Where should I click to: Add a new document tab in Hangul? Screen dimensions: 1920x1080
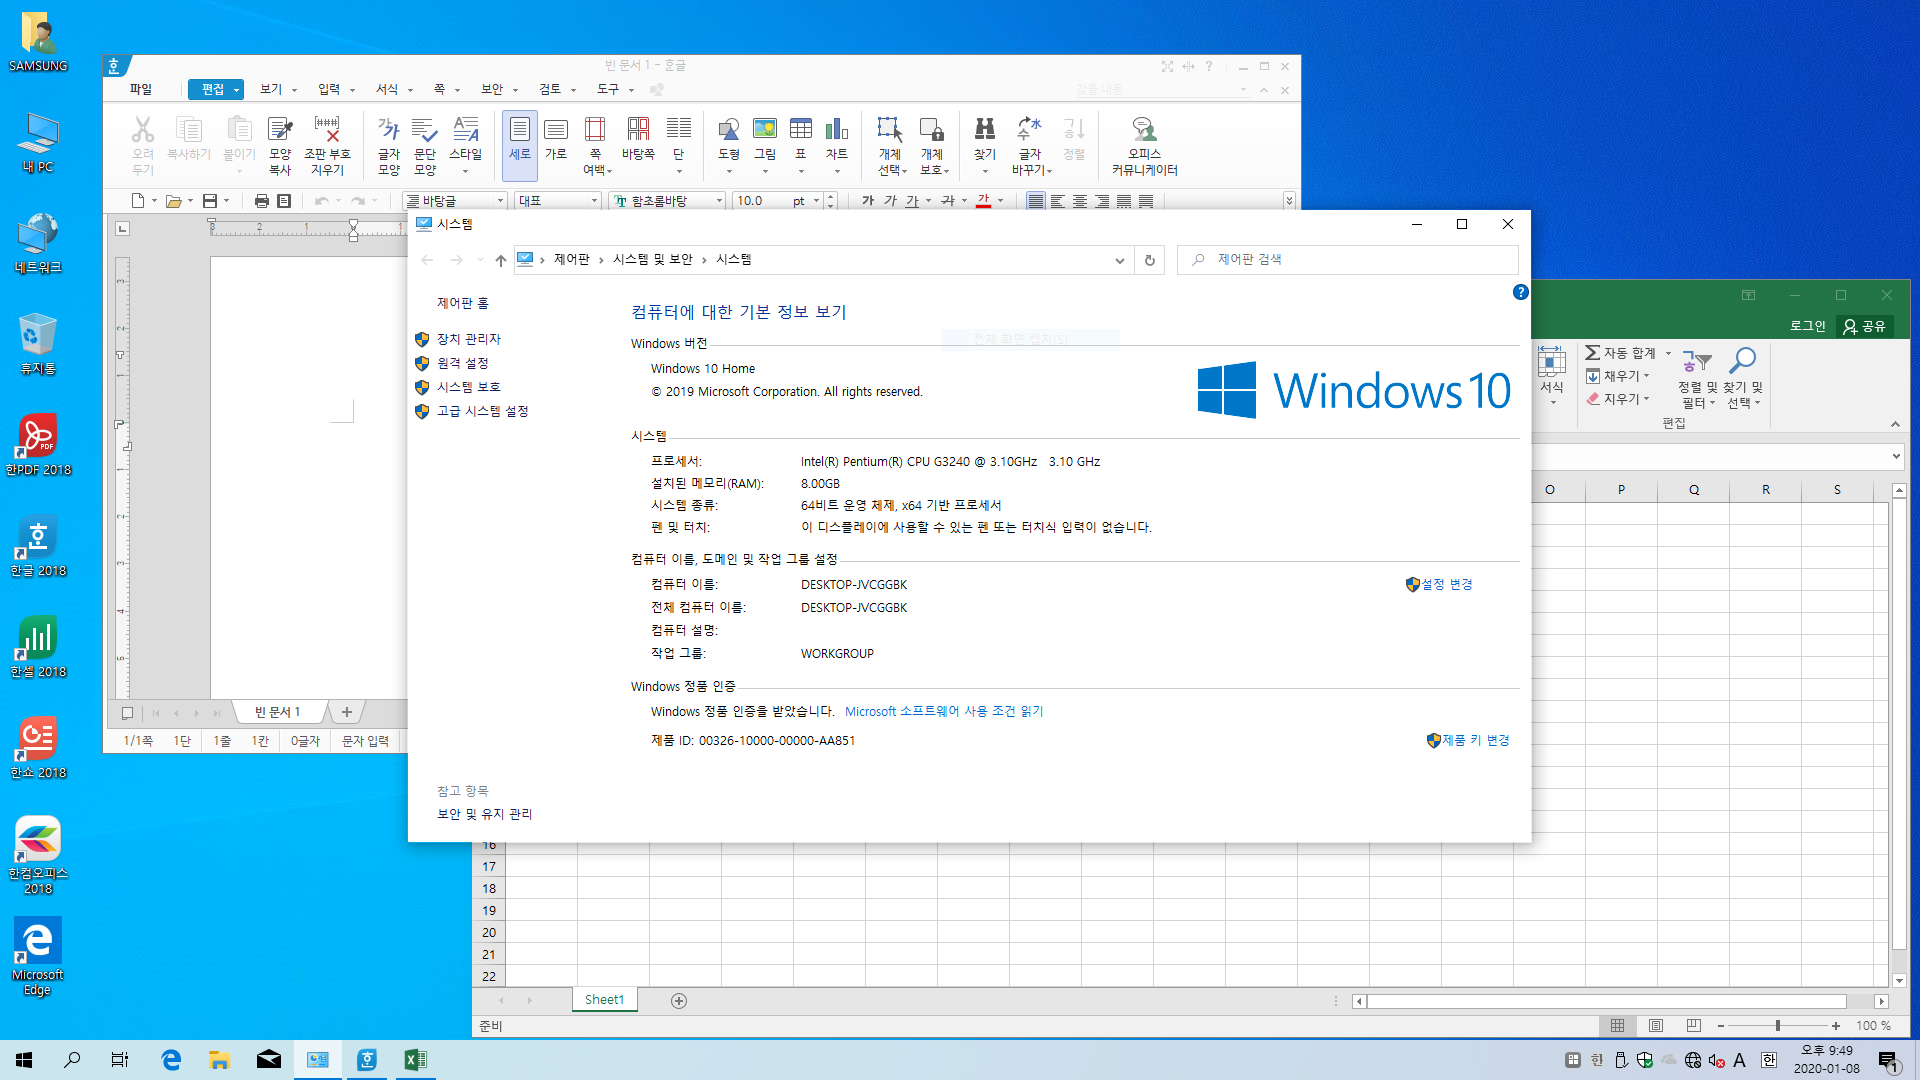[x=346, y=712]
